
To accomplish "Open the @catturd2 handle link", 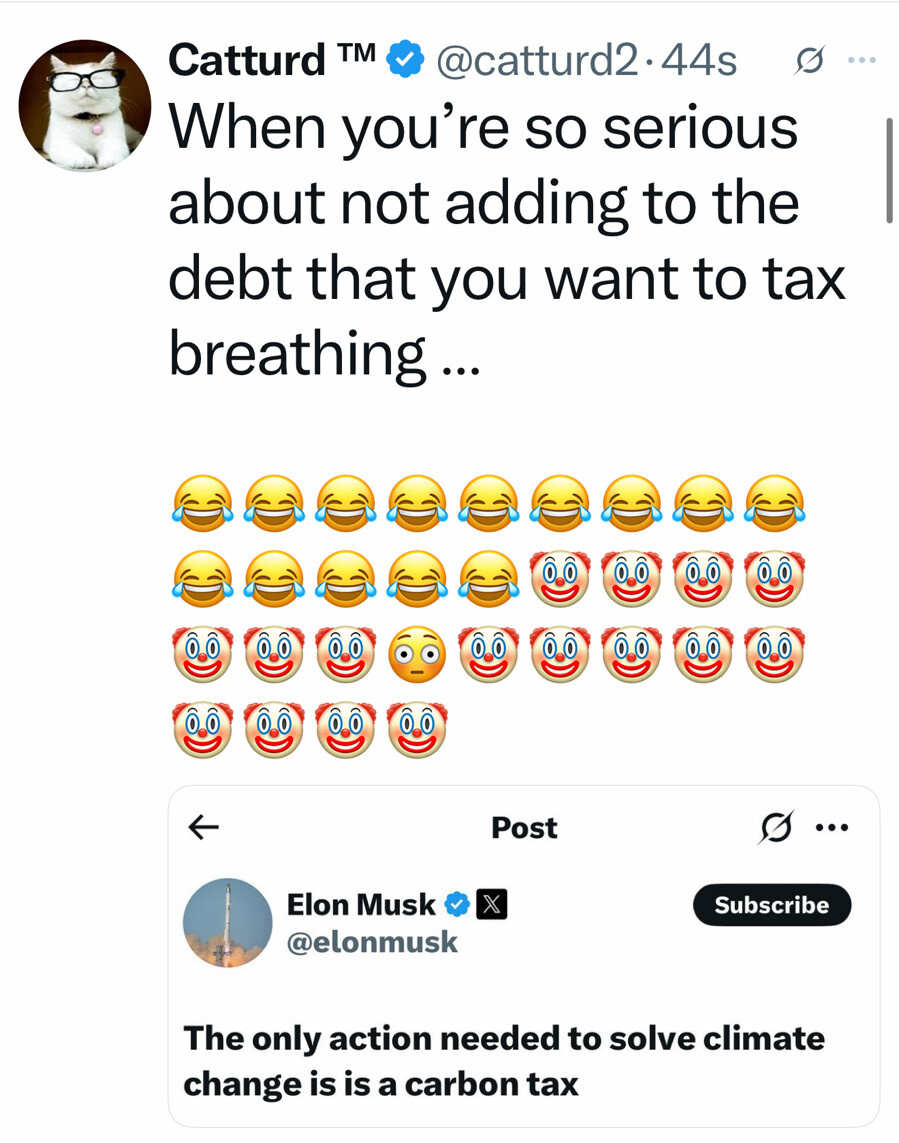I will pyautogui.click(x=536, y=61).
